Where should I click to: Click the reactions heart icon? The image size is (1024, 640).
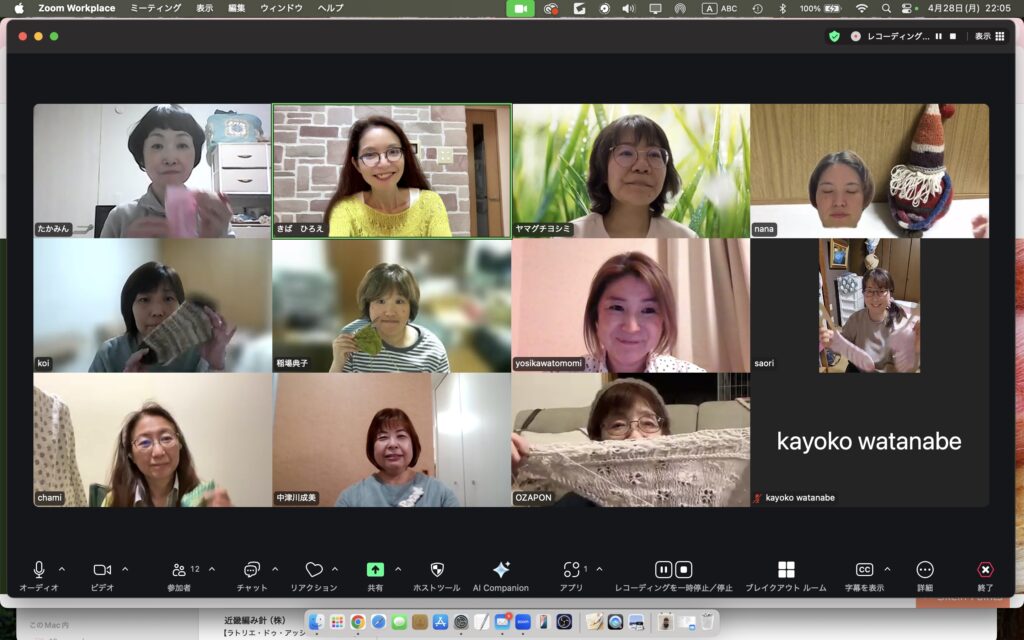coord(314,570)
